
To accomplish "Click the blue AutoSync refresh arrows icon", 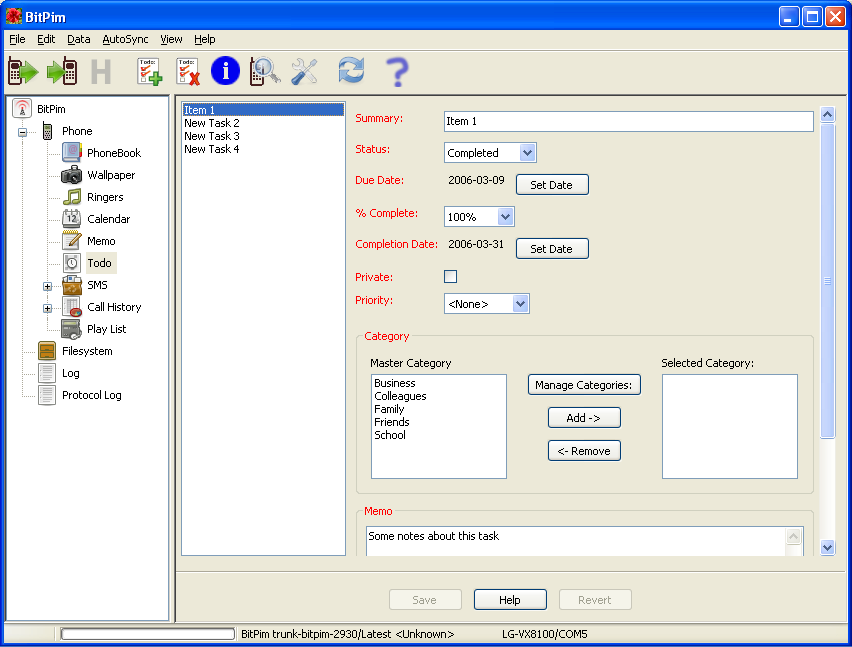I will 351,71.
